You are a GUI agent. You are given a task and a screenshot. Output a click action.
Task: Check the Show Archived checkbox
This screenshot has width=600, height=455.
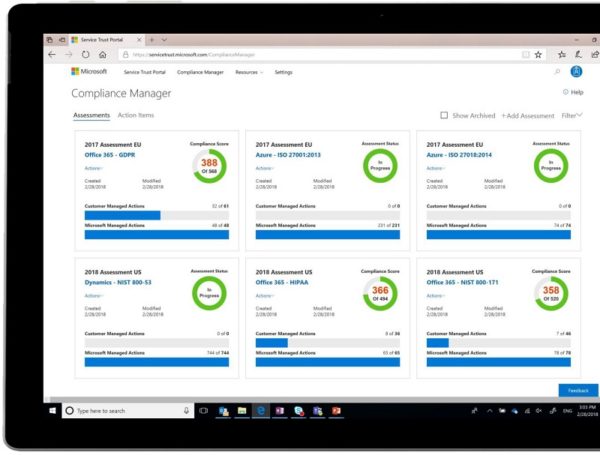444,115
